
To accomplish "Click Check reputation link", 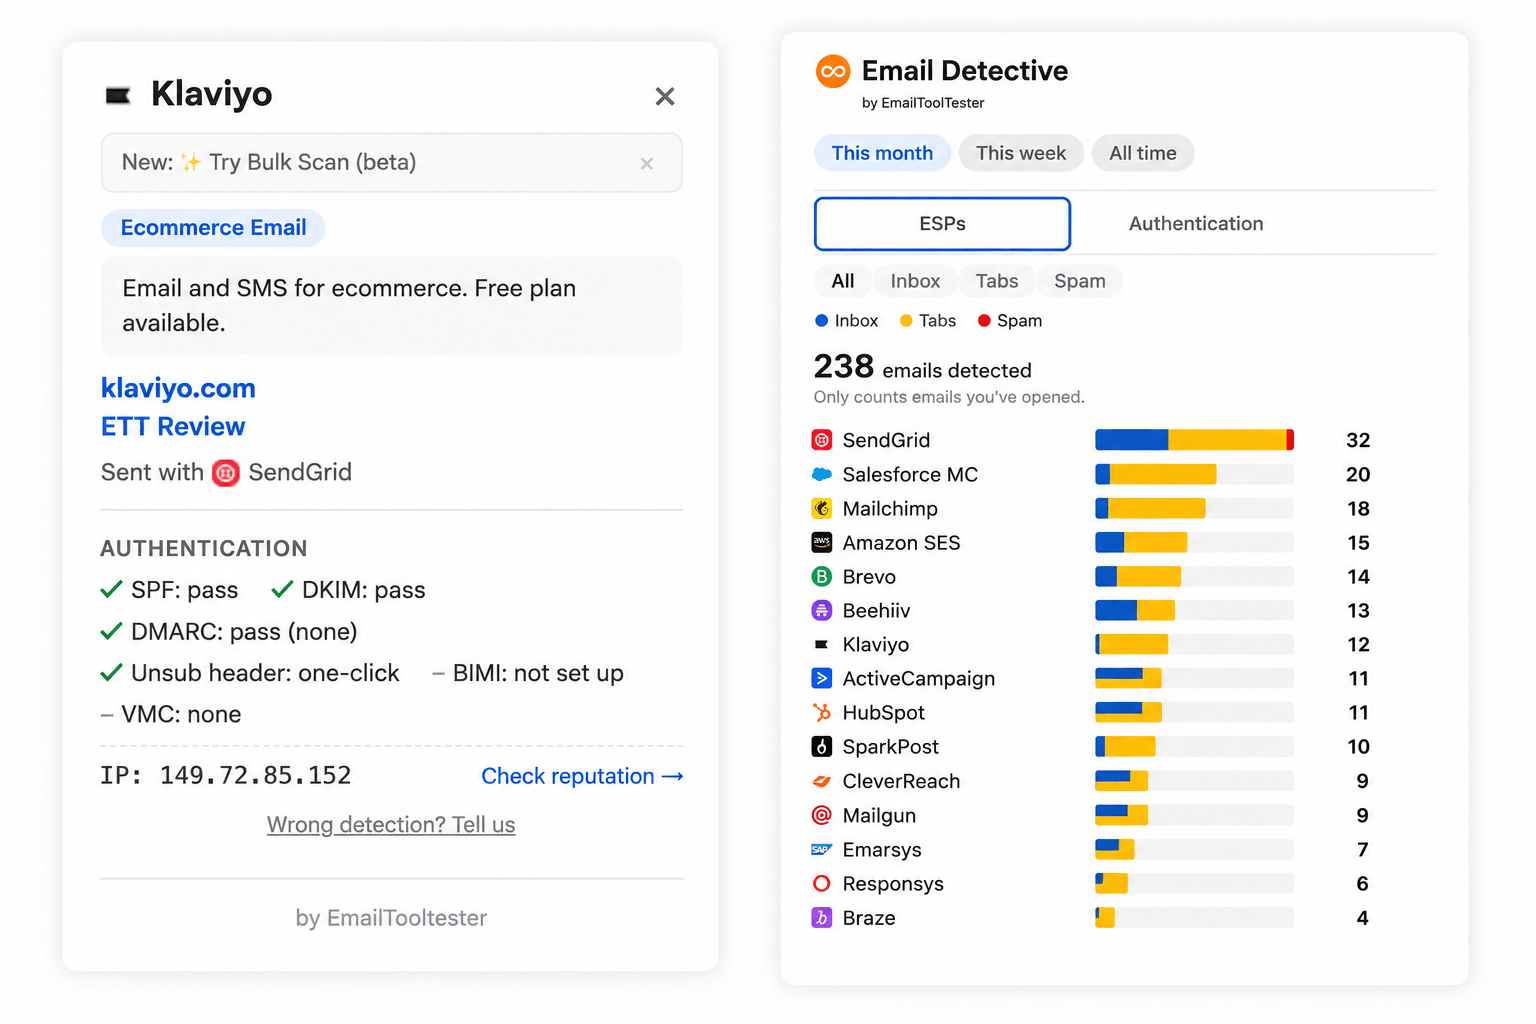I will click(x=582, y=776).
